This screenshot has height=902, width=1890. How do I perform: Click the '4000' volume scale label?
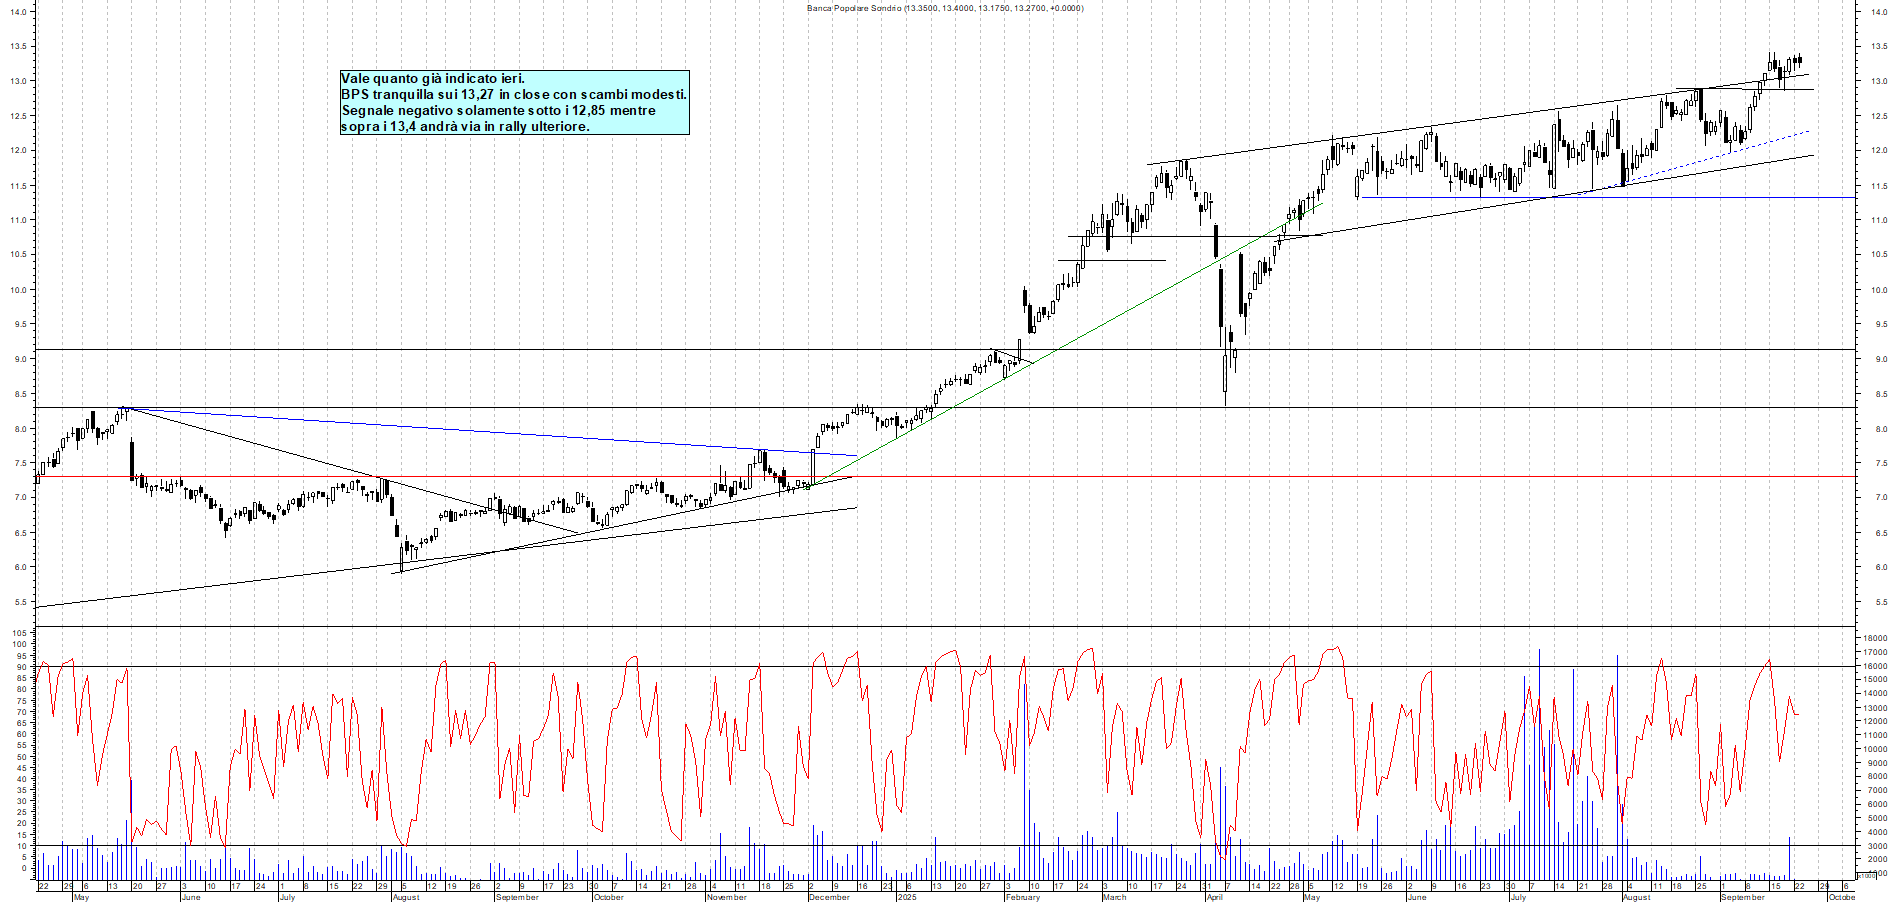click(1877, 832)
